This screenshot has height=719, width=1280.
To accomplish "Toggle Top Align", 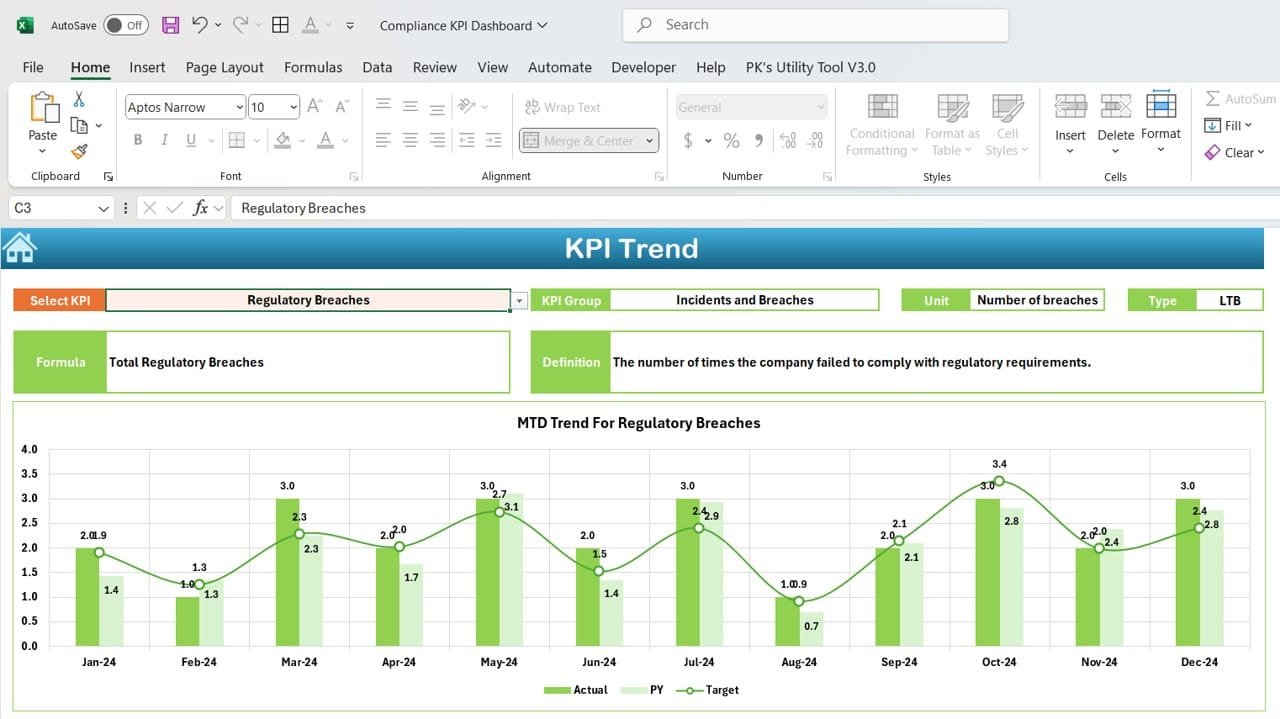I will [383, 106].
